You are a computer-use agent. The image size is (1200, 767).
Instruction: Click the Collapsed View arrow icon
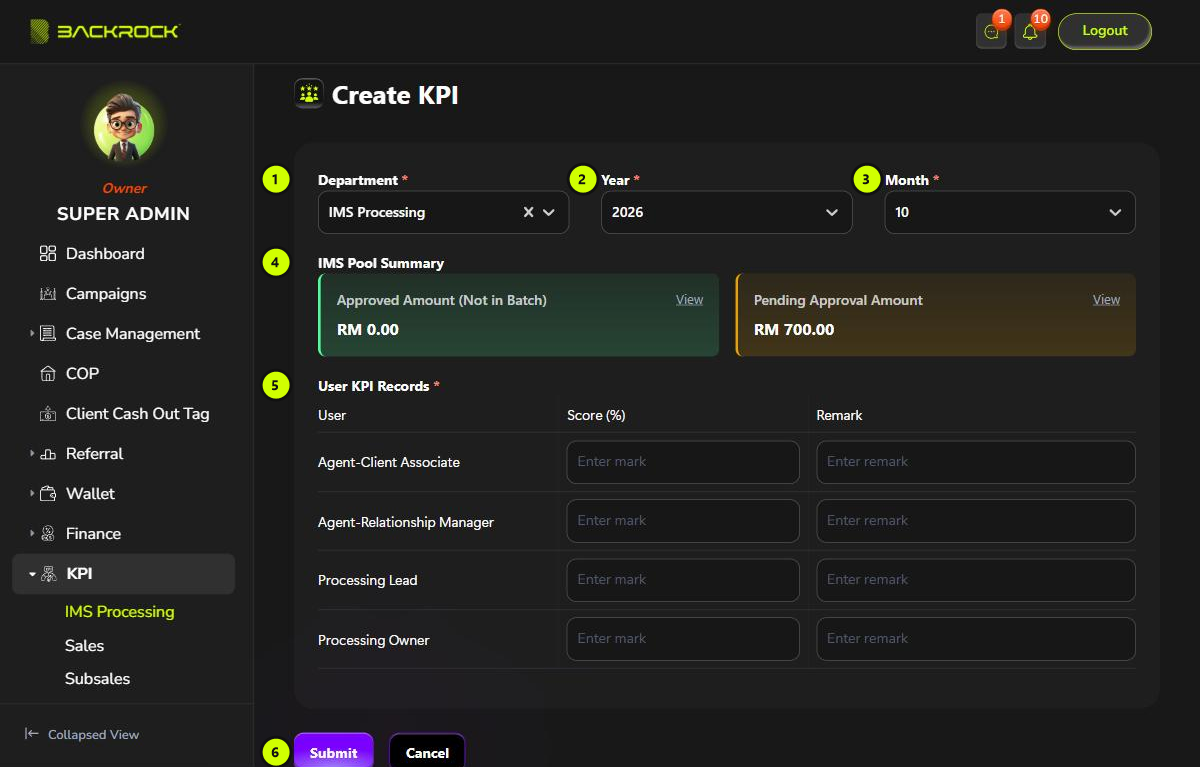tap(32, 734)
